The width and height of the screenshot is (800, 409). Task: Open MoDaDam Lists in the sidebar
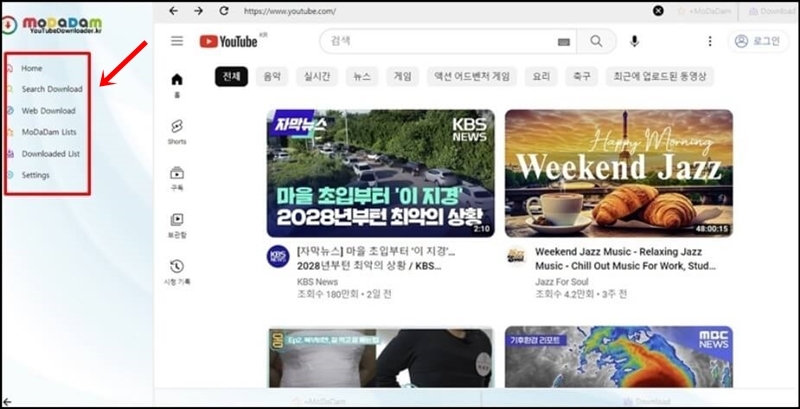point(48,132)
